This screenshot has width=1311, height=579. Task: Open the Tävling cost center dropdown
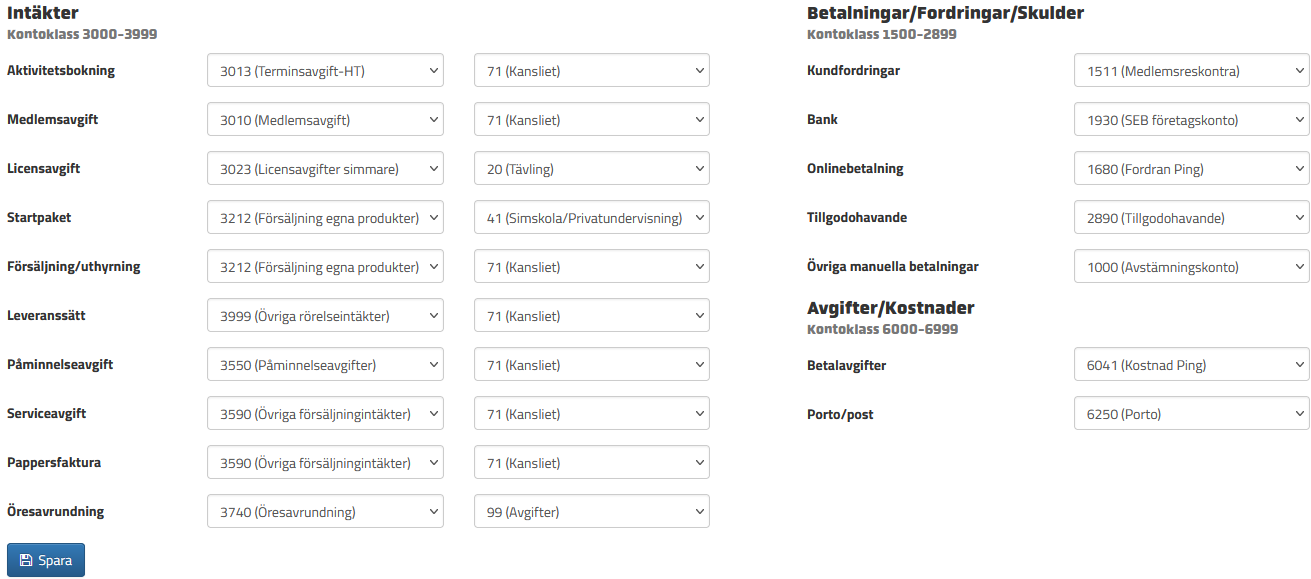[x=591, y=169]
